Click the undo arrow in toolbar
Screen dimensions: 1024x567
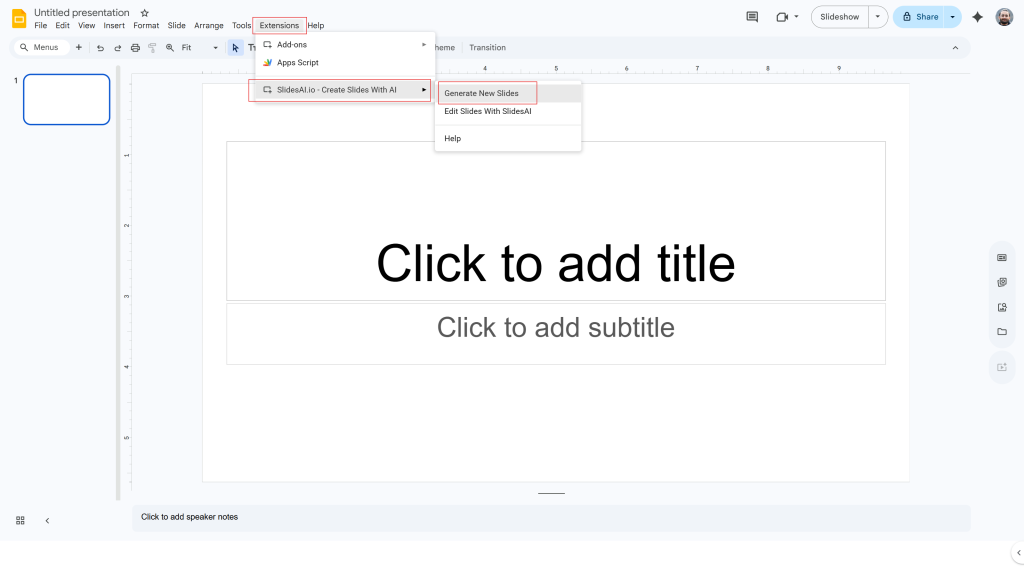[100, 48]
